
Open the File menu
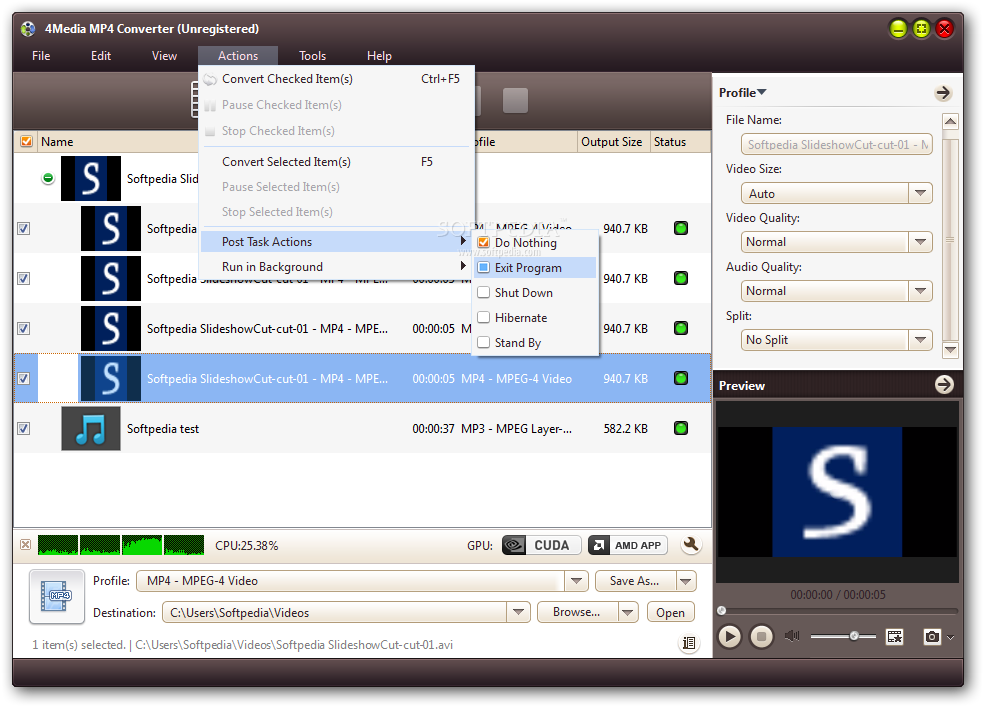click(41, 56)
